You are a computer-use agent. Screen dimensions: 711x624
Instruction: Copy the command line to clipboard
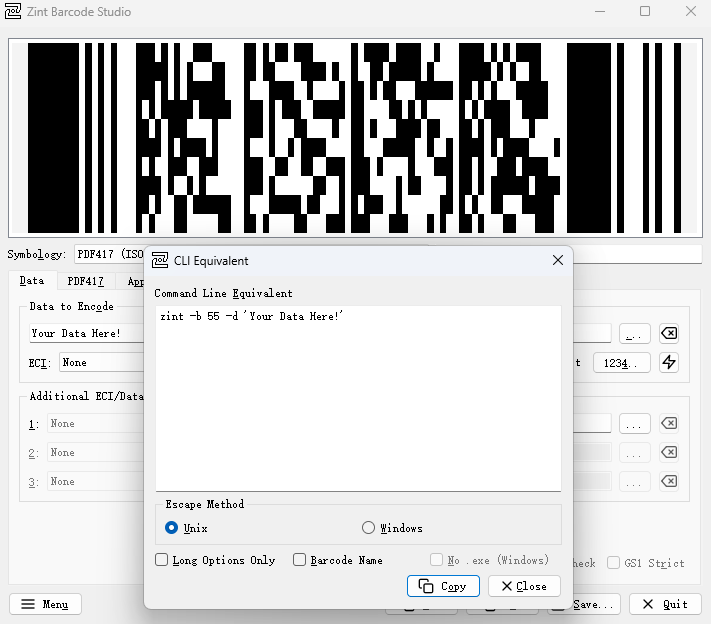(x=443, y=586)
